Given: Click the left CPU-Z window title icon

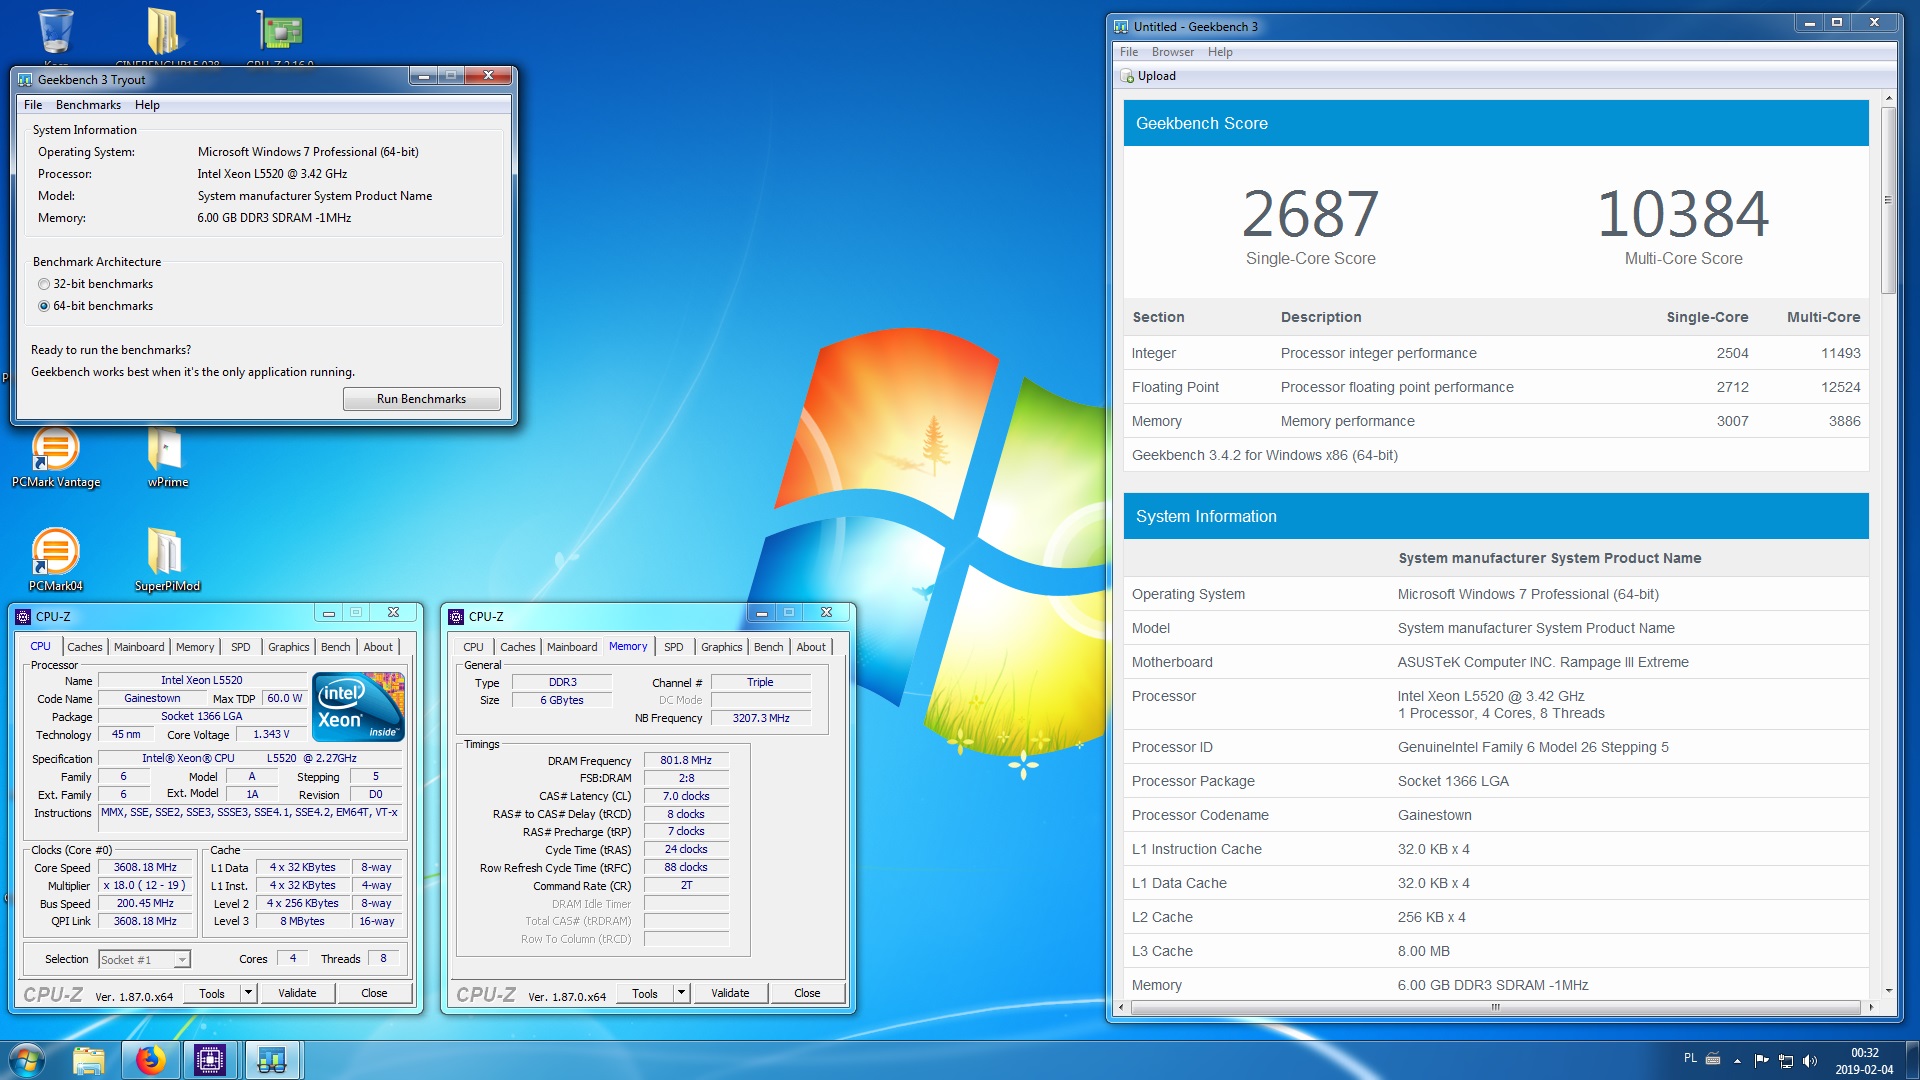Looking at the screenshot, I should (23, 617).
